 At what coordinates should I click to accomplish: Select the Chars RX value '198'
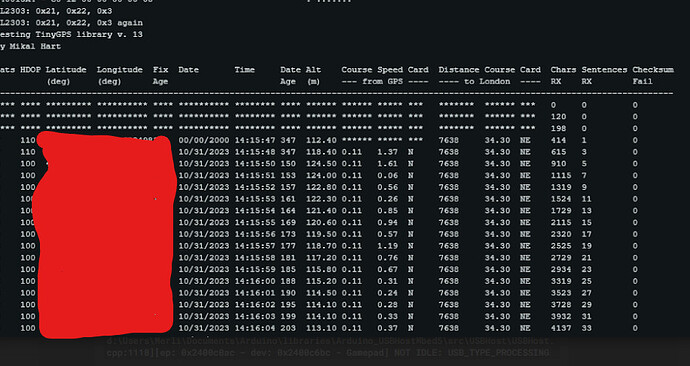point(558,128)
